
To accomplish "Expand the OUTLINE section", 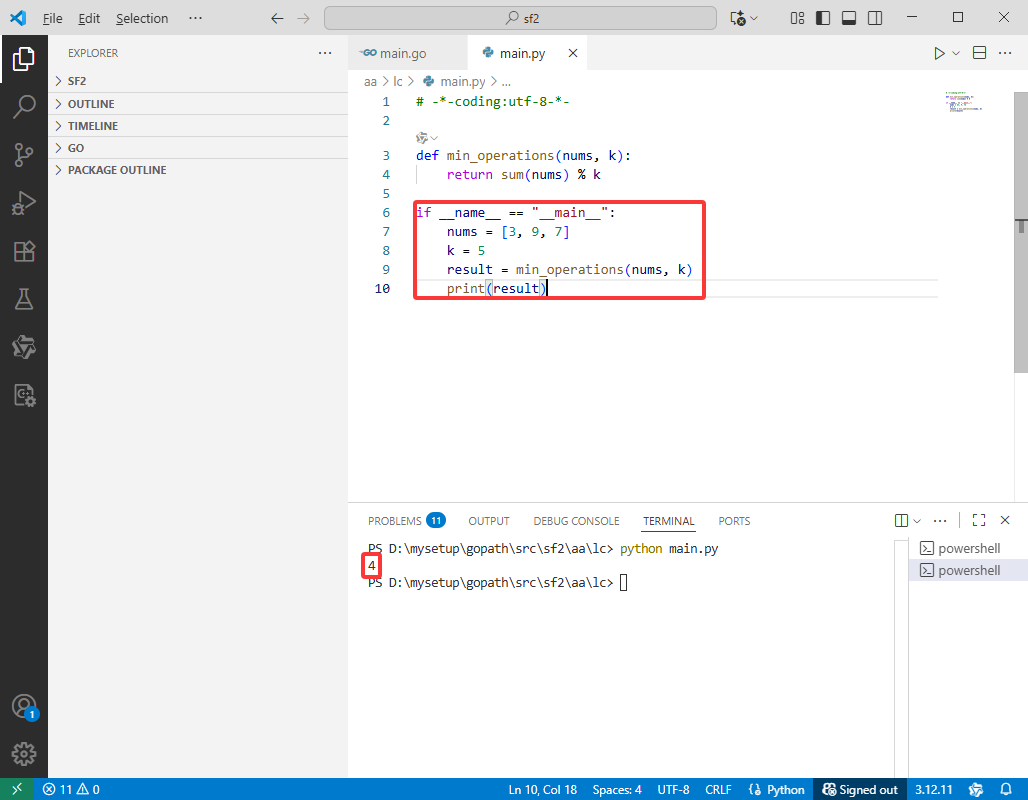I will coord(198,104).
